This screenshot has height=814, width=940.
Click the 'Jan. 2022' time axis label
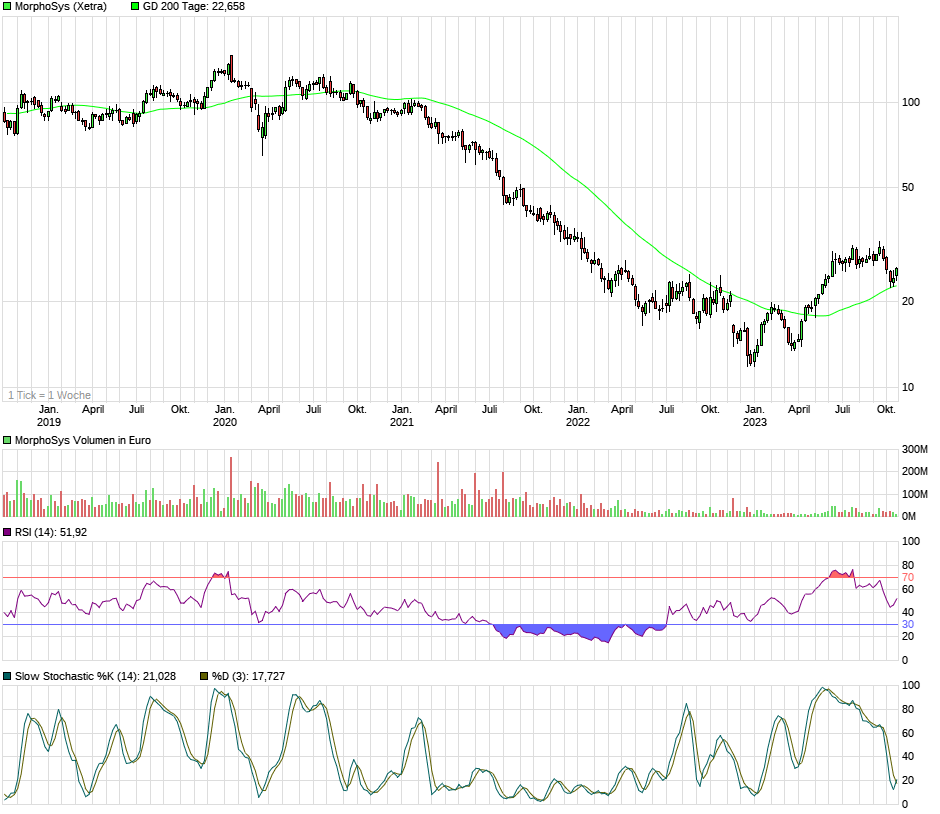pos(577,415)
